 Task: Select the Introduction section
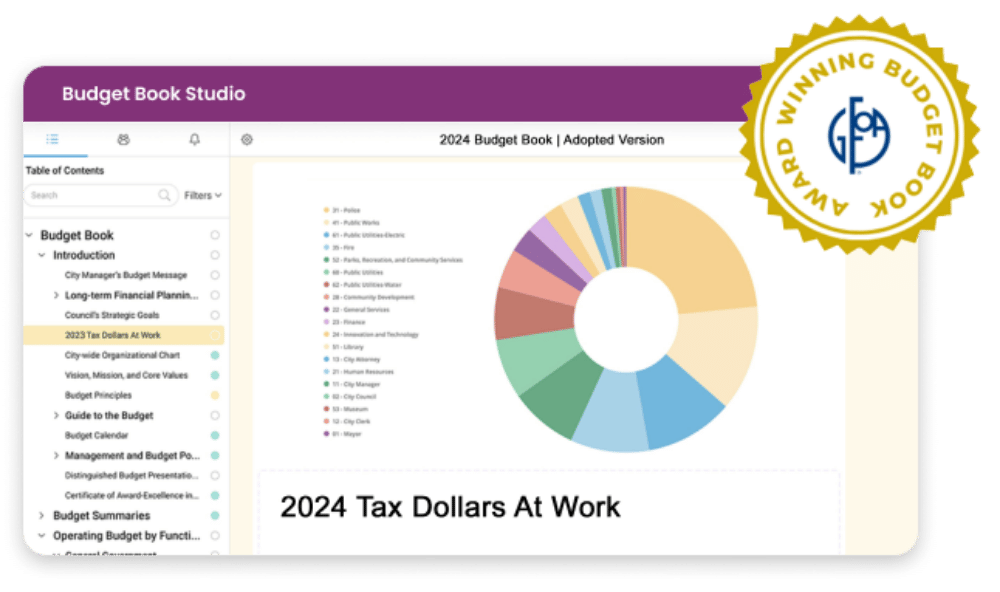click(84, 255)
